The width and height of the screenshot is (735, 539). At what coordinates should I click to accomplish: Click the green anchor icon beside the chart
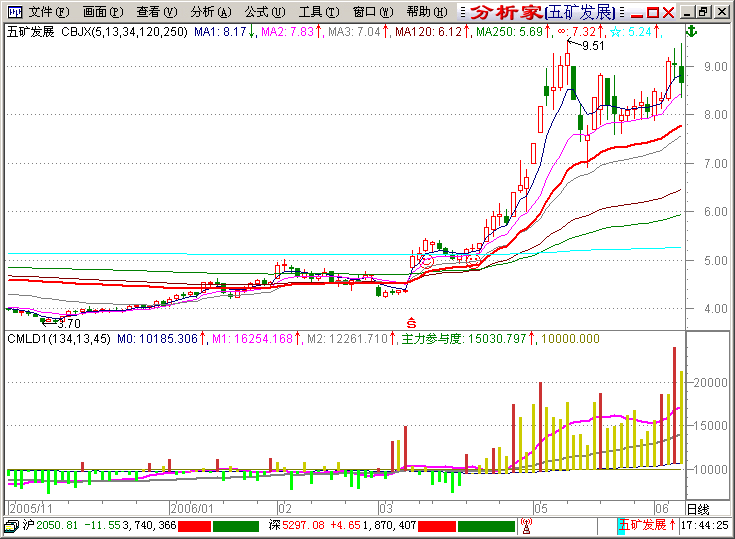click(x=692, y=32)
